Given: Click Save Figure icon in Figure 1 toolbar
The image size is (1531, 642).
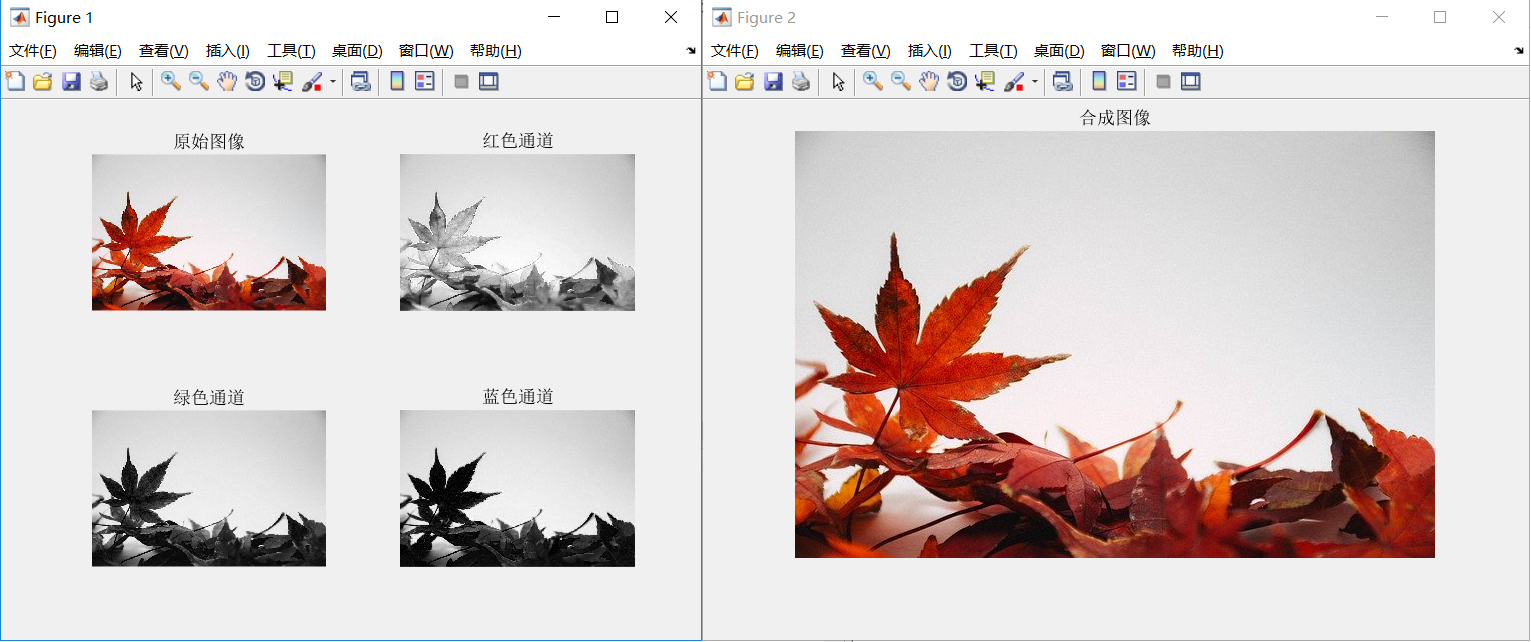Looking at the screenshot, I should point(71,82).
